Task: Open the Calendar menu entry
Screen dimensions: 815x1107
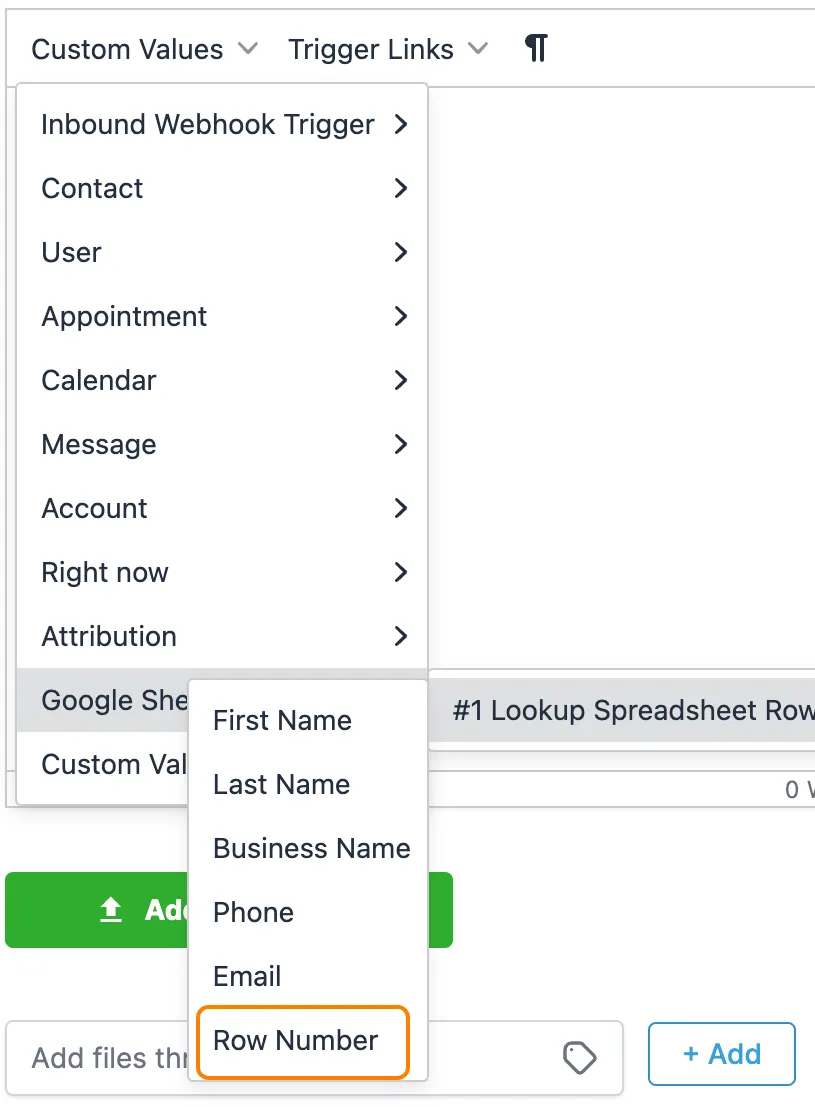Action: pyautogui.click(x=99, y=380)
